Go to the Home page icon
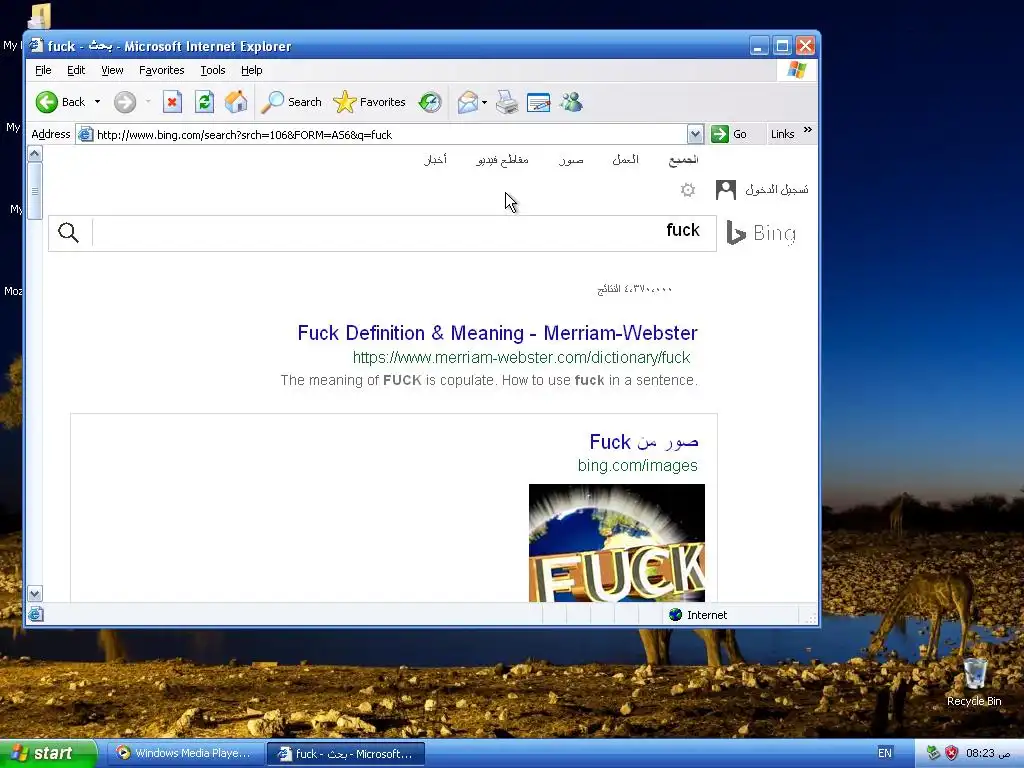The height and width of the screenshot is (768, 1024). (236, 102)
